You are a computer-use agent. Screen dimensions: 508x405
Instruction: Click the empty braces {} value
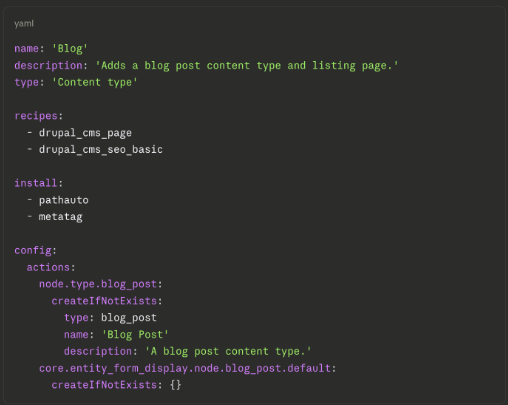176,385
